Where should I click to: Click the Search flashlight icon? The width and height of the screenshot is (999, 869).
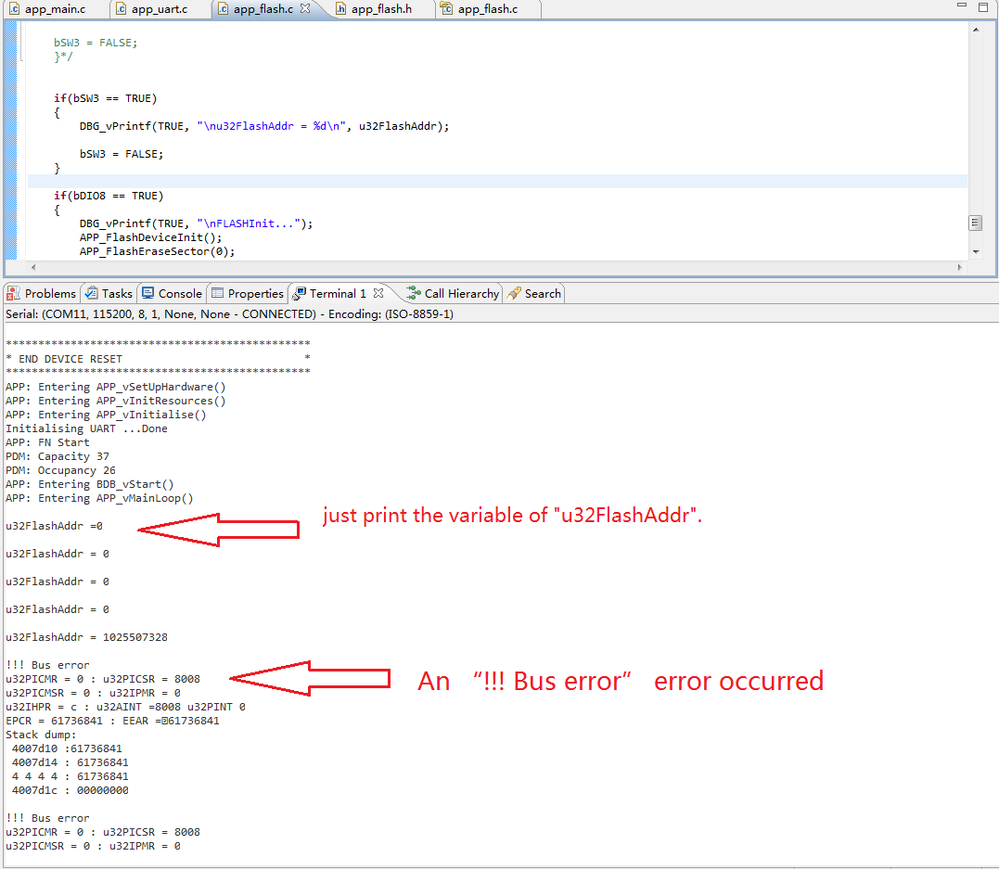[x=514, y=293]
